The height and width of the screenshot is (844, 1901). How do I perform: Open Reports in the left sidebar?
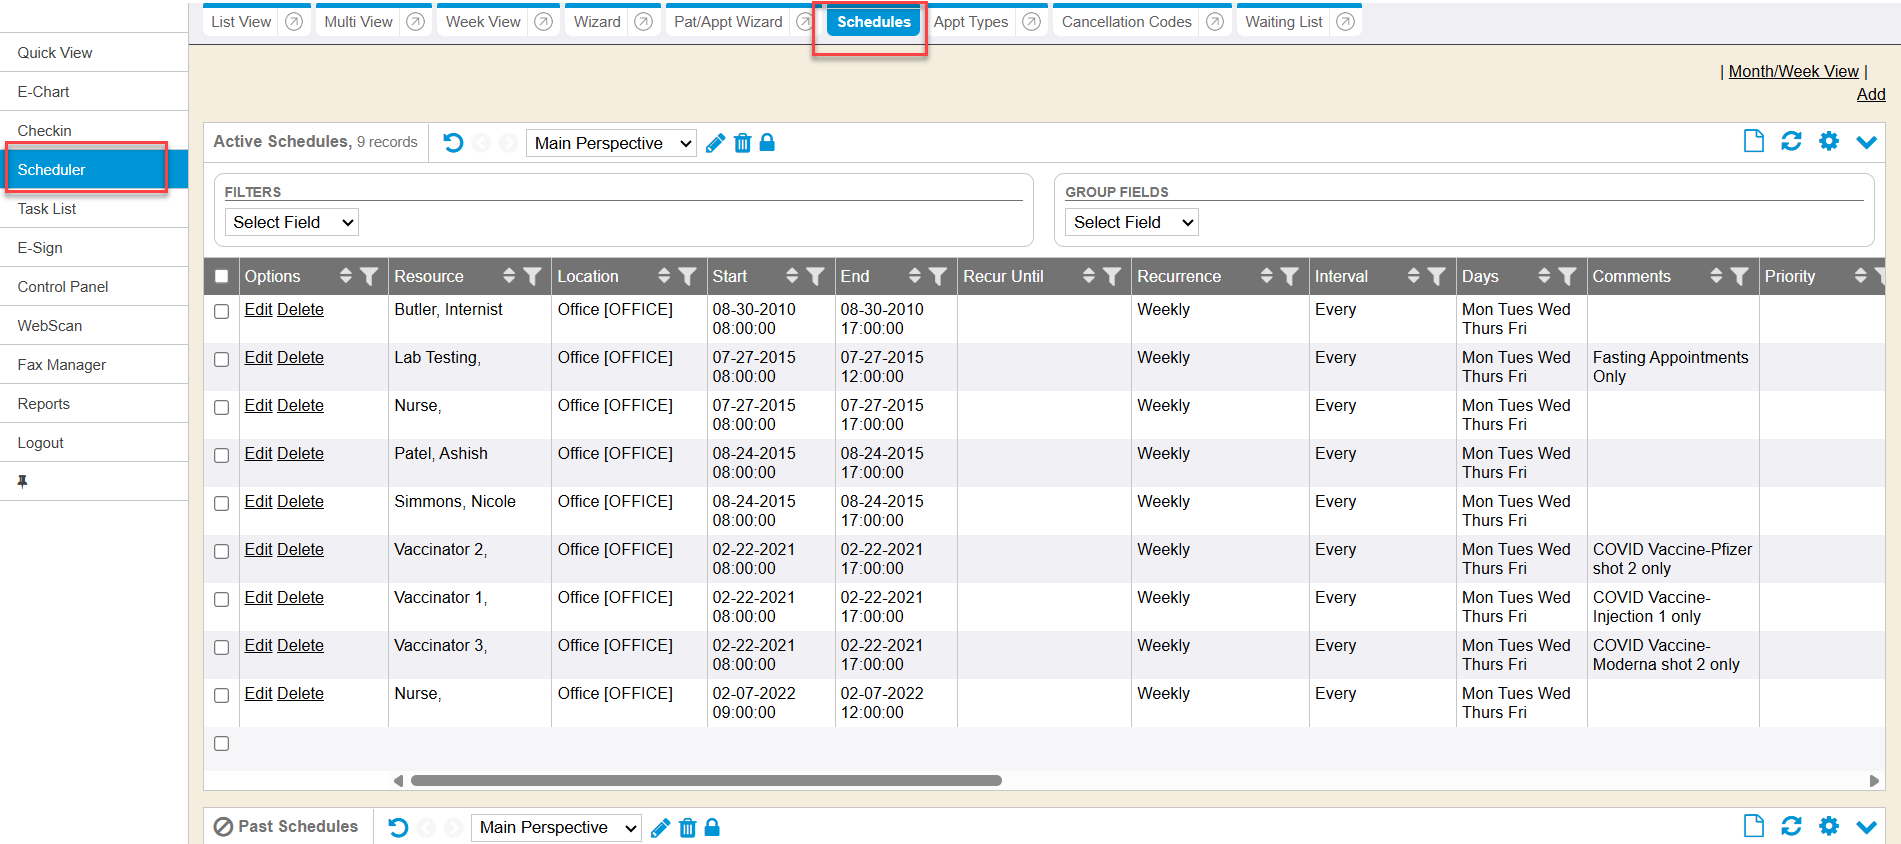click(44, 404)
